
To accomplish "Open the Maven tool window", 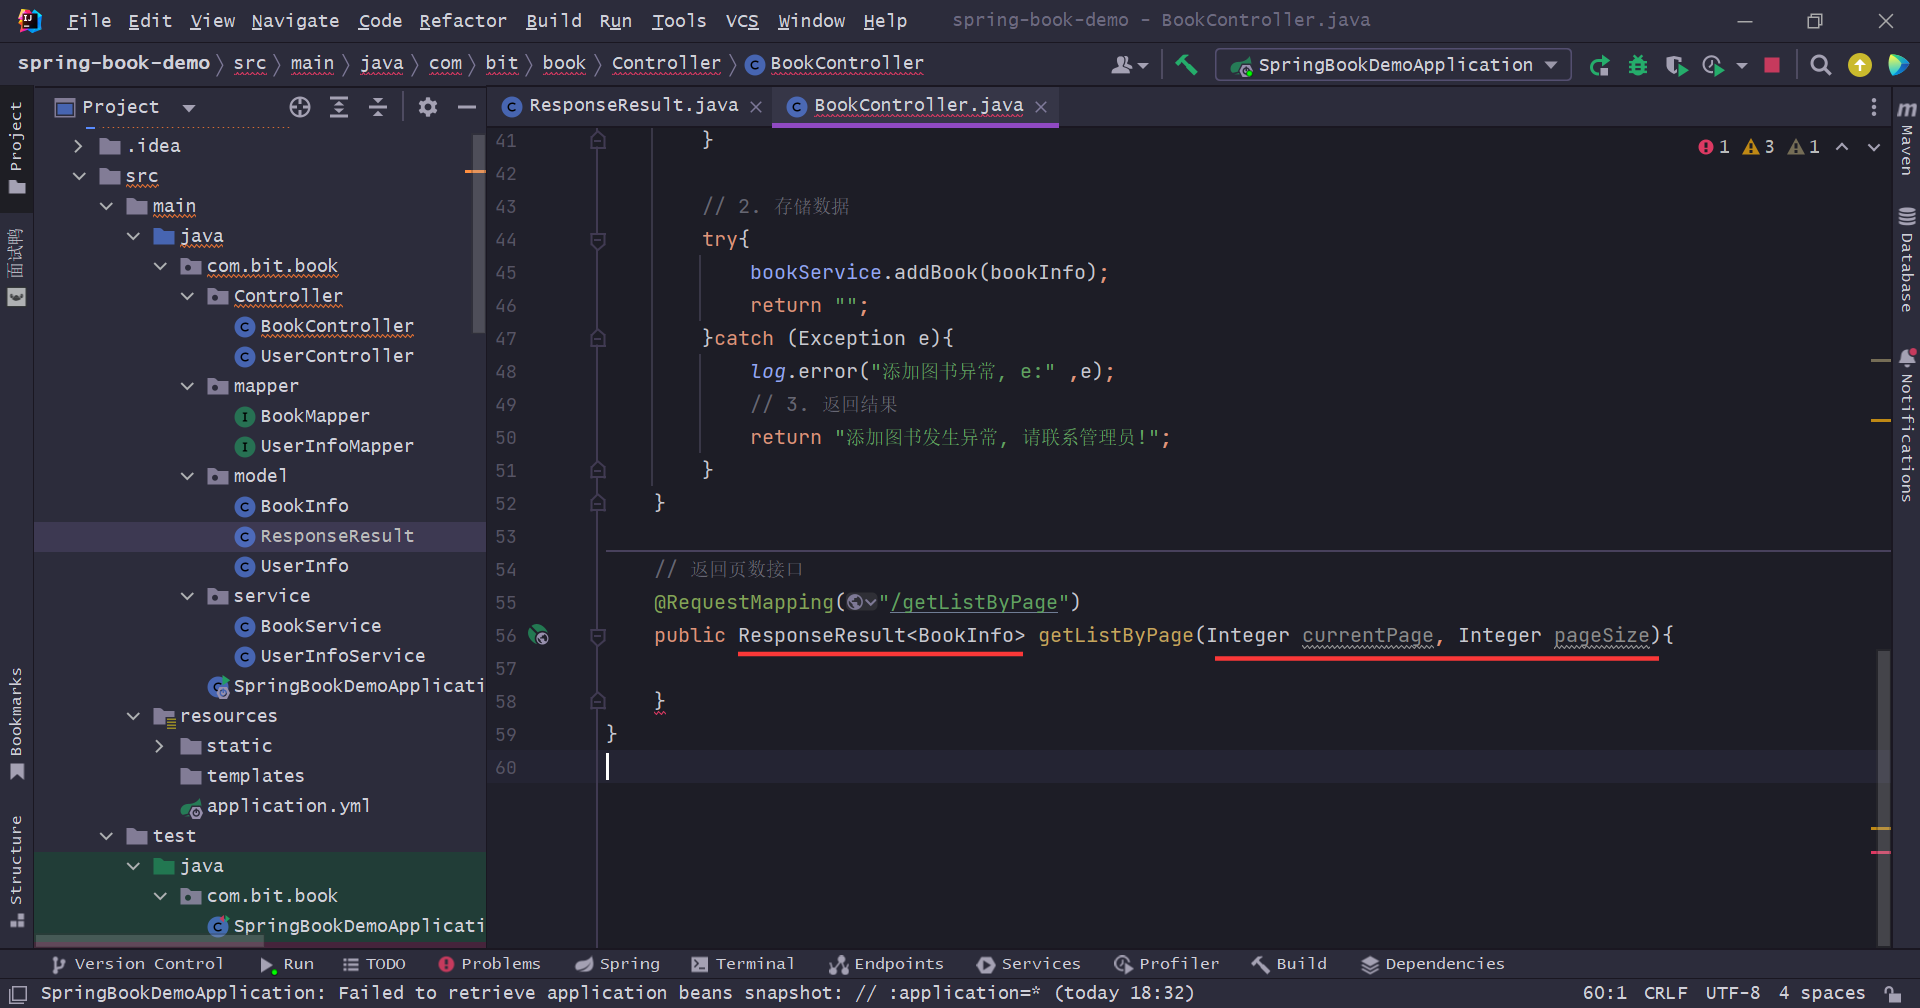I will click(1907, 138).
